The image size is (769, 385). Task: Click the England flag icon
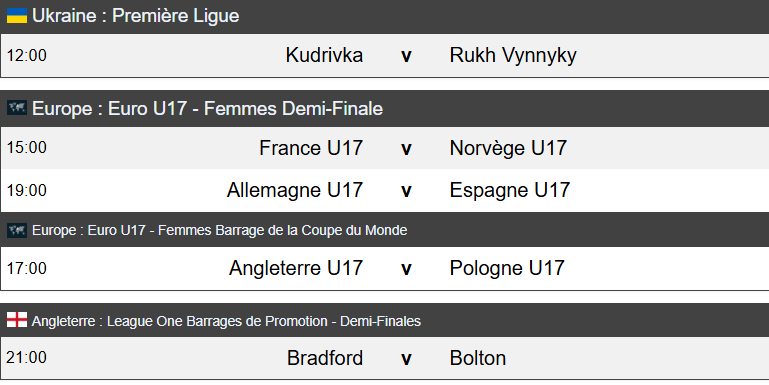pos(17,320)
